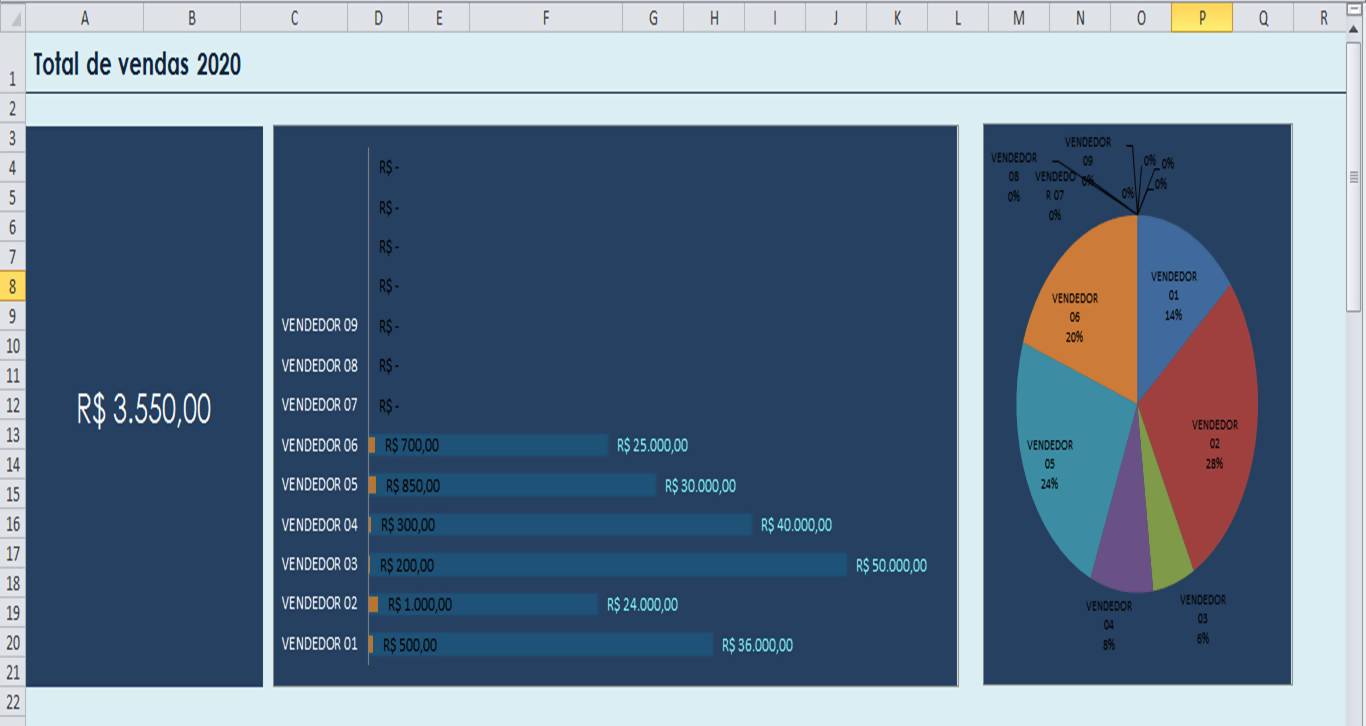1366x726 pixels.
Task: Click VENDEDOR 07 bar chart axis label
Action: pyautogui.click(x=319, y=405)
